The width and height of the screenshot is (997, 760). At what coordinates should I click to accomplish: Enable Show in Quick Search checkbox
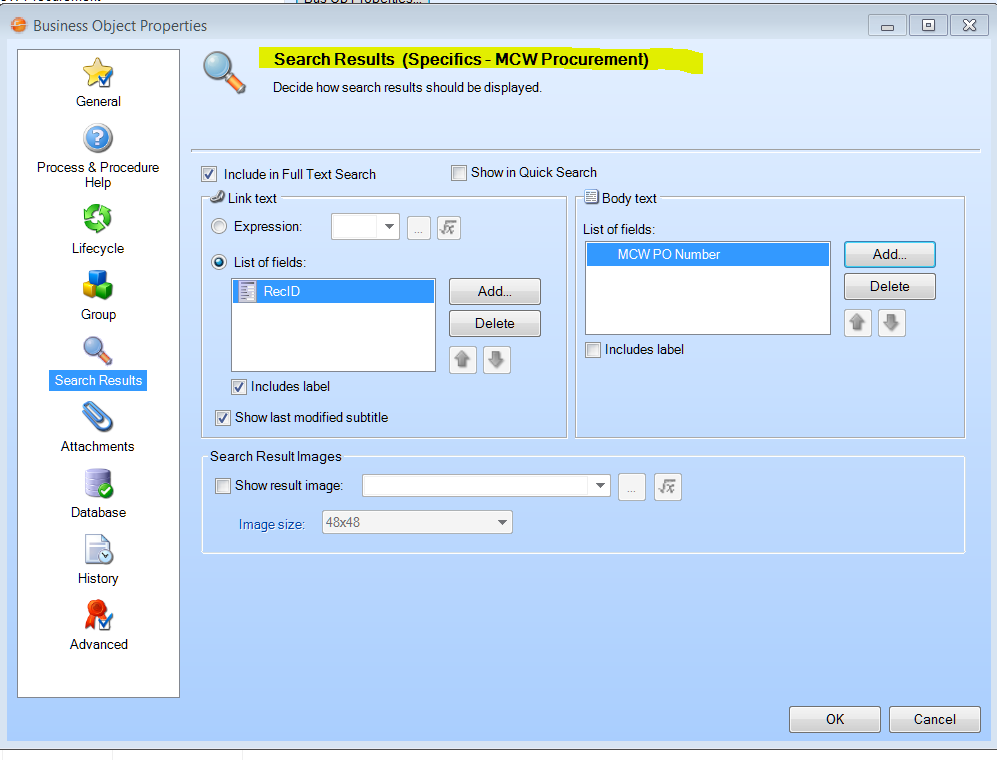(459, 173)
